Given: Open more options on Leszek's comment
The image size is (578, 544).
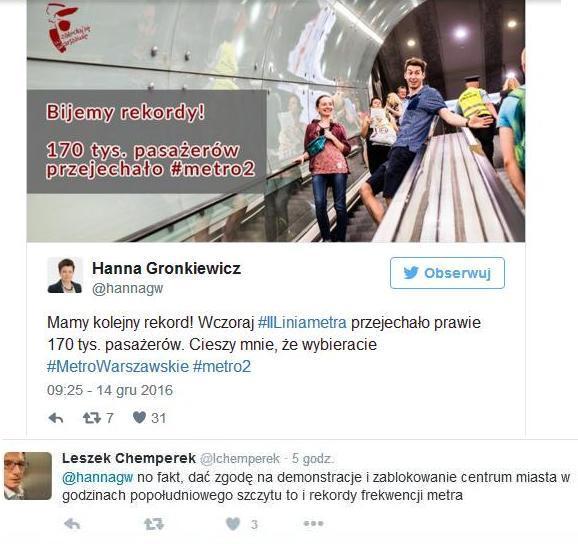Looking at the screenshot, I should coord(314,523).
